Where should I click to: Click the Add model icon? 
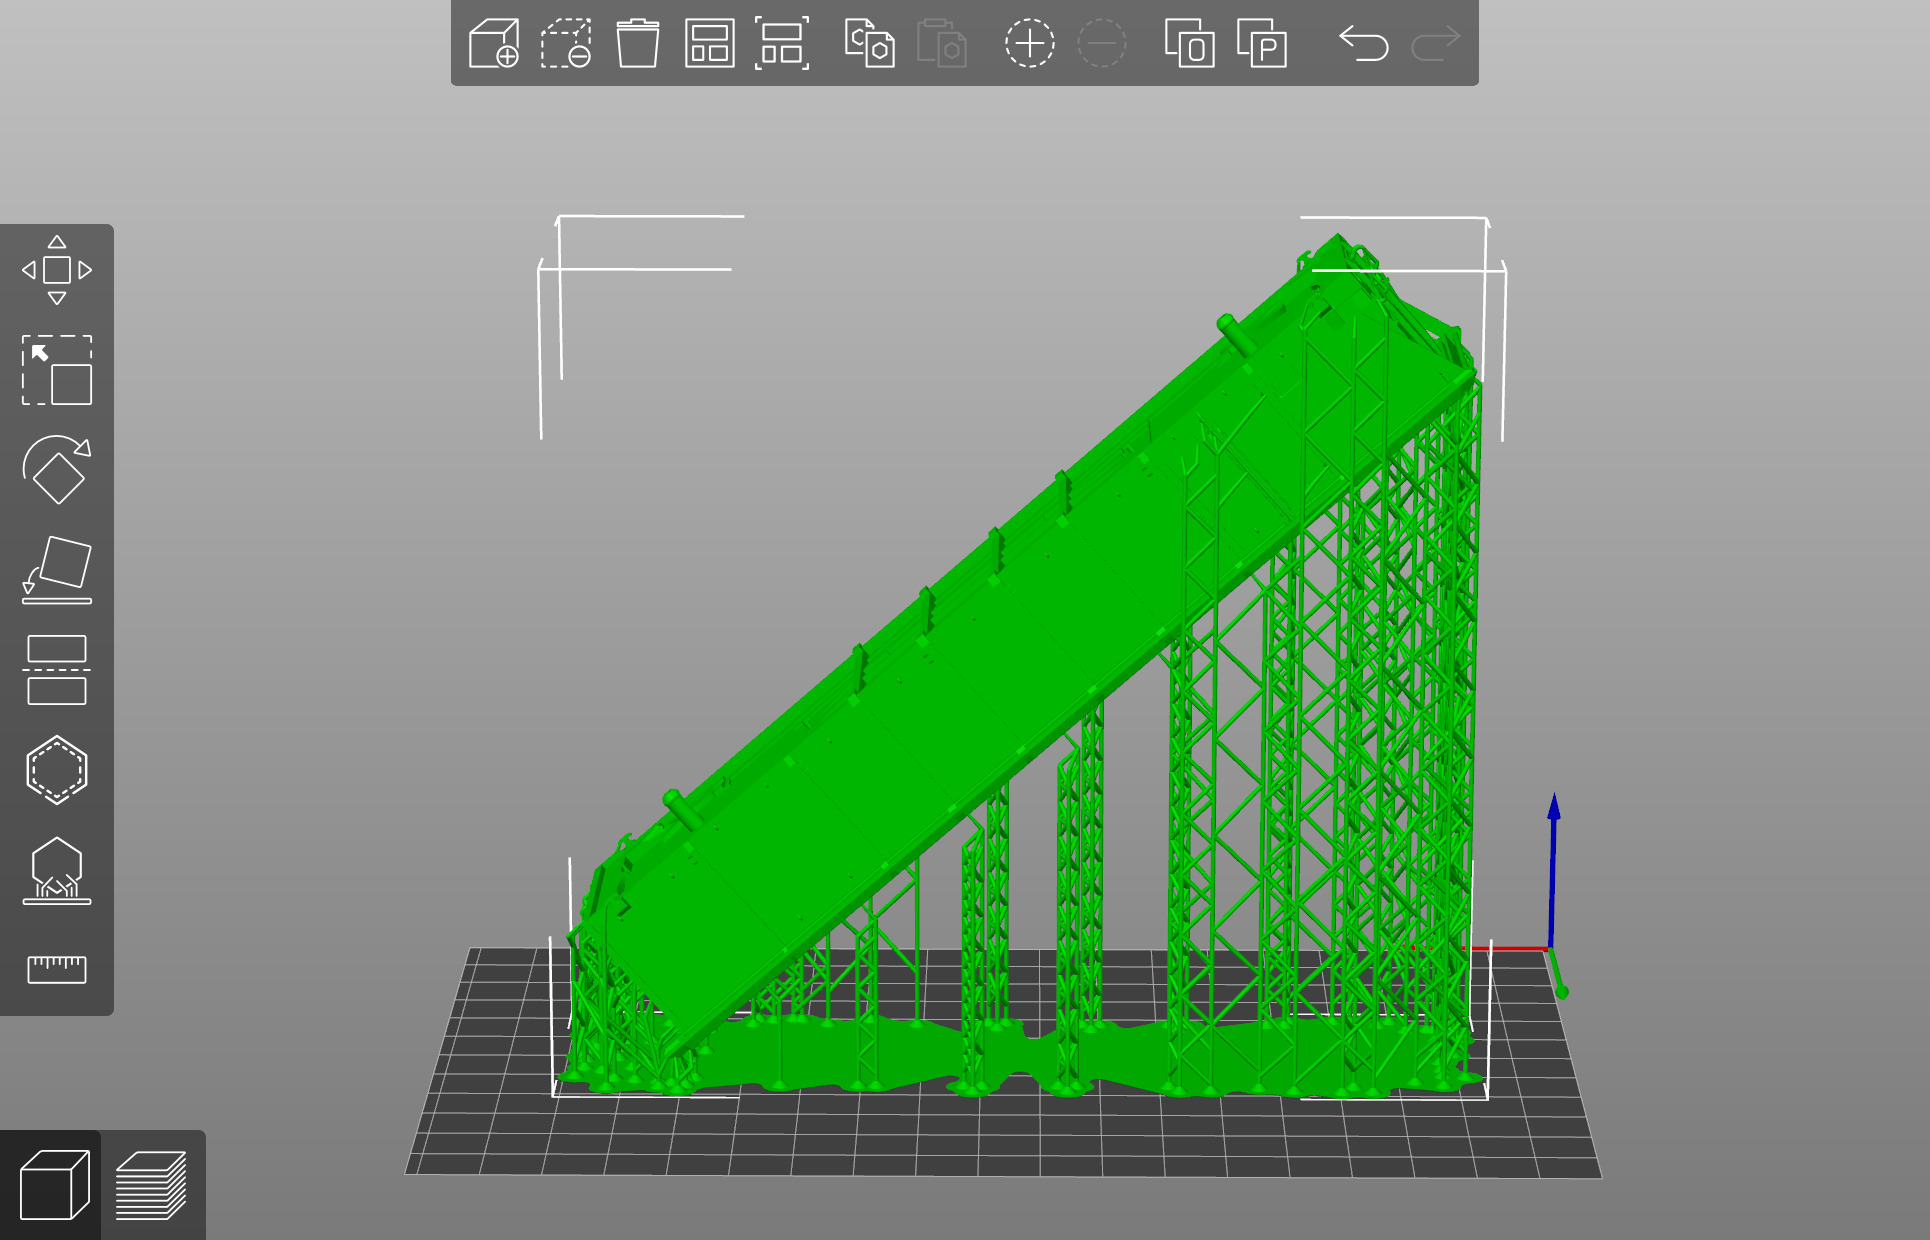pyautogui.click(x=494, y=44)
